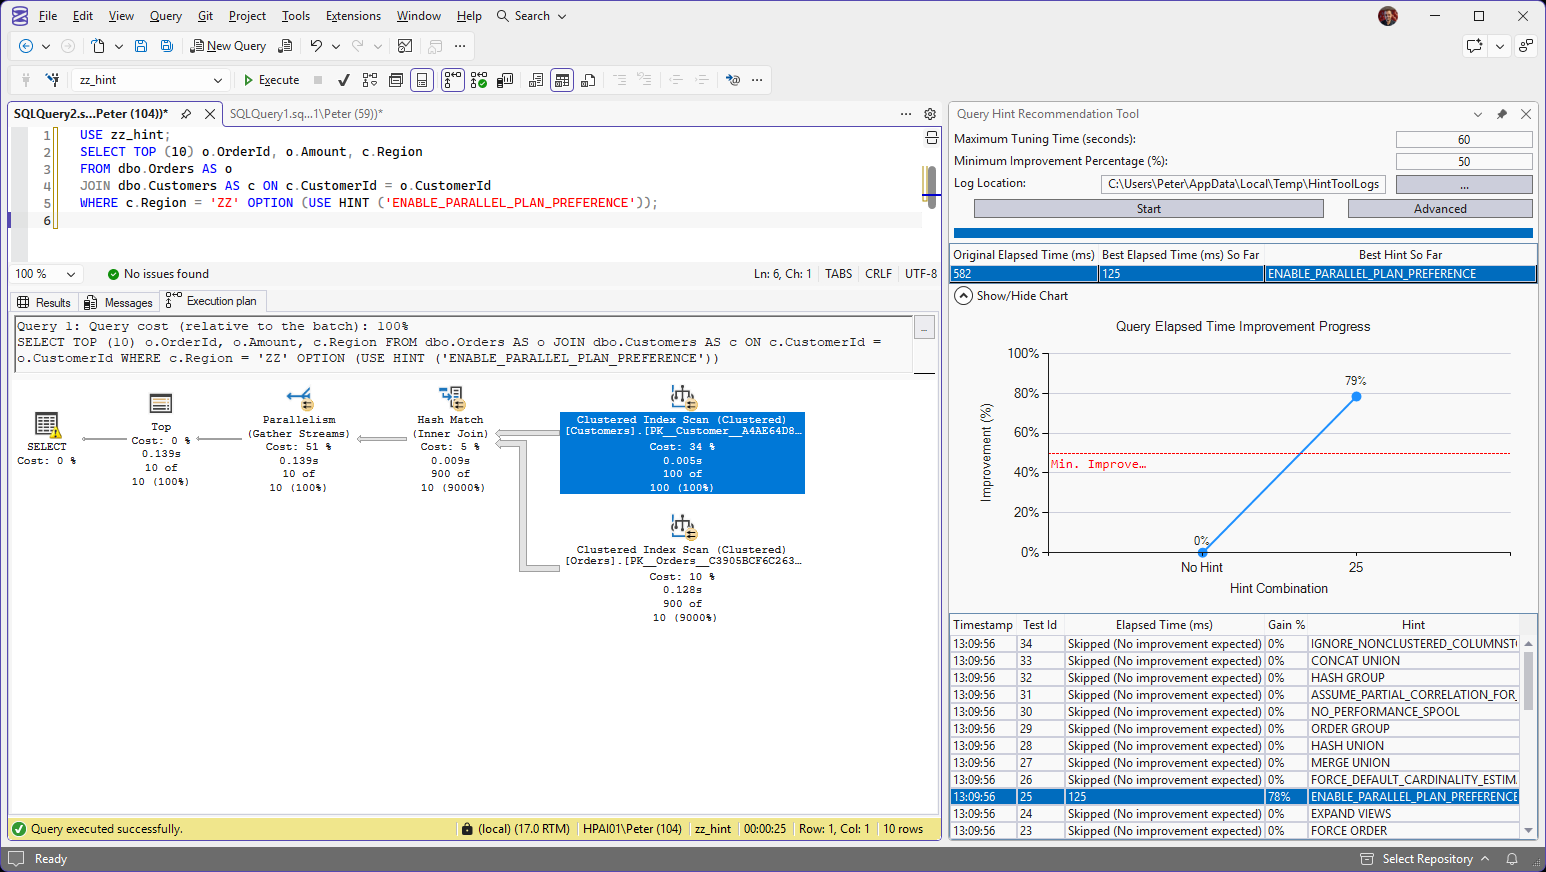Image resolution: width=1546 pixels, height=872 pixels.
Task: Toggle Results to Grid mode
Action: tap(562, 80)
